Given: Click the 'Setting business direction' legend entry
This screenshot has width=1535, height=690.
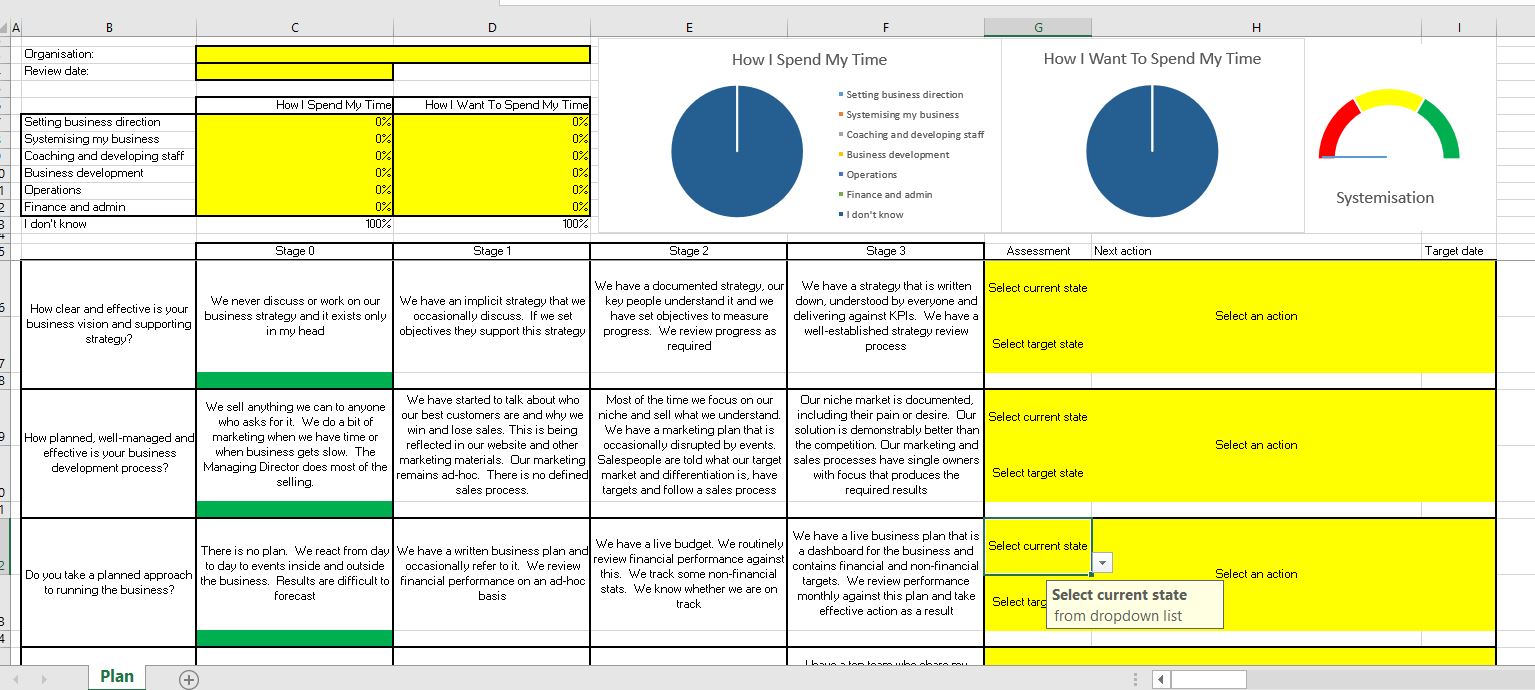Looking at the screenshot, I should click(901, 95).
